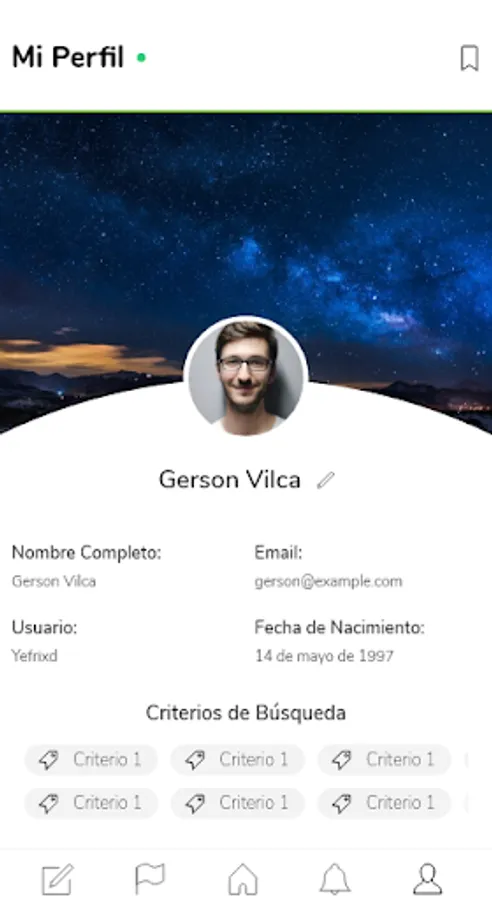This screenshot has height=900, width=492.
Task: Select third Criterio 1 tag in top row
Action: (384, 759)
